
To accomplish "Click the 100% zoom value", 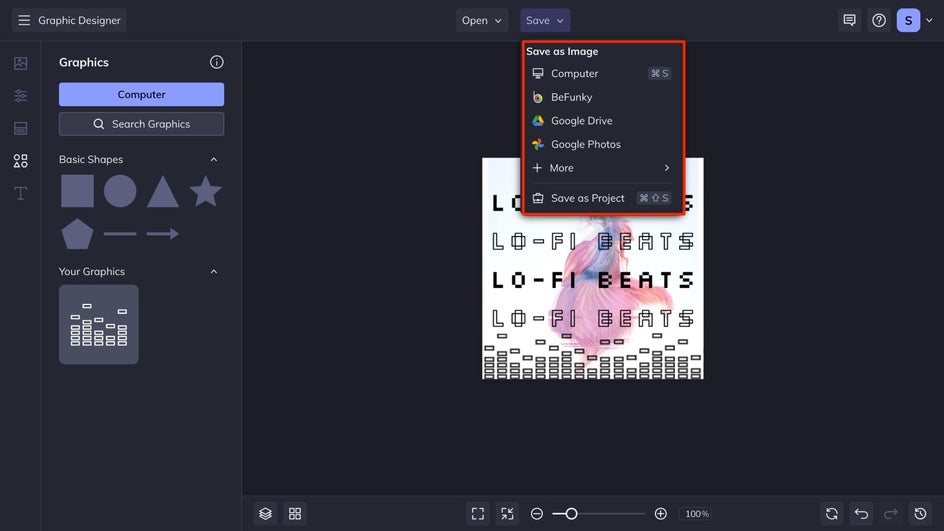I will click(x=697, y=514).
